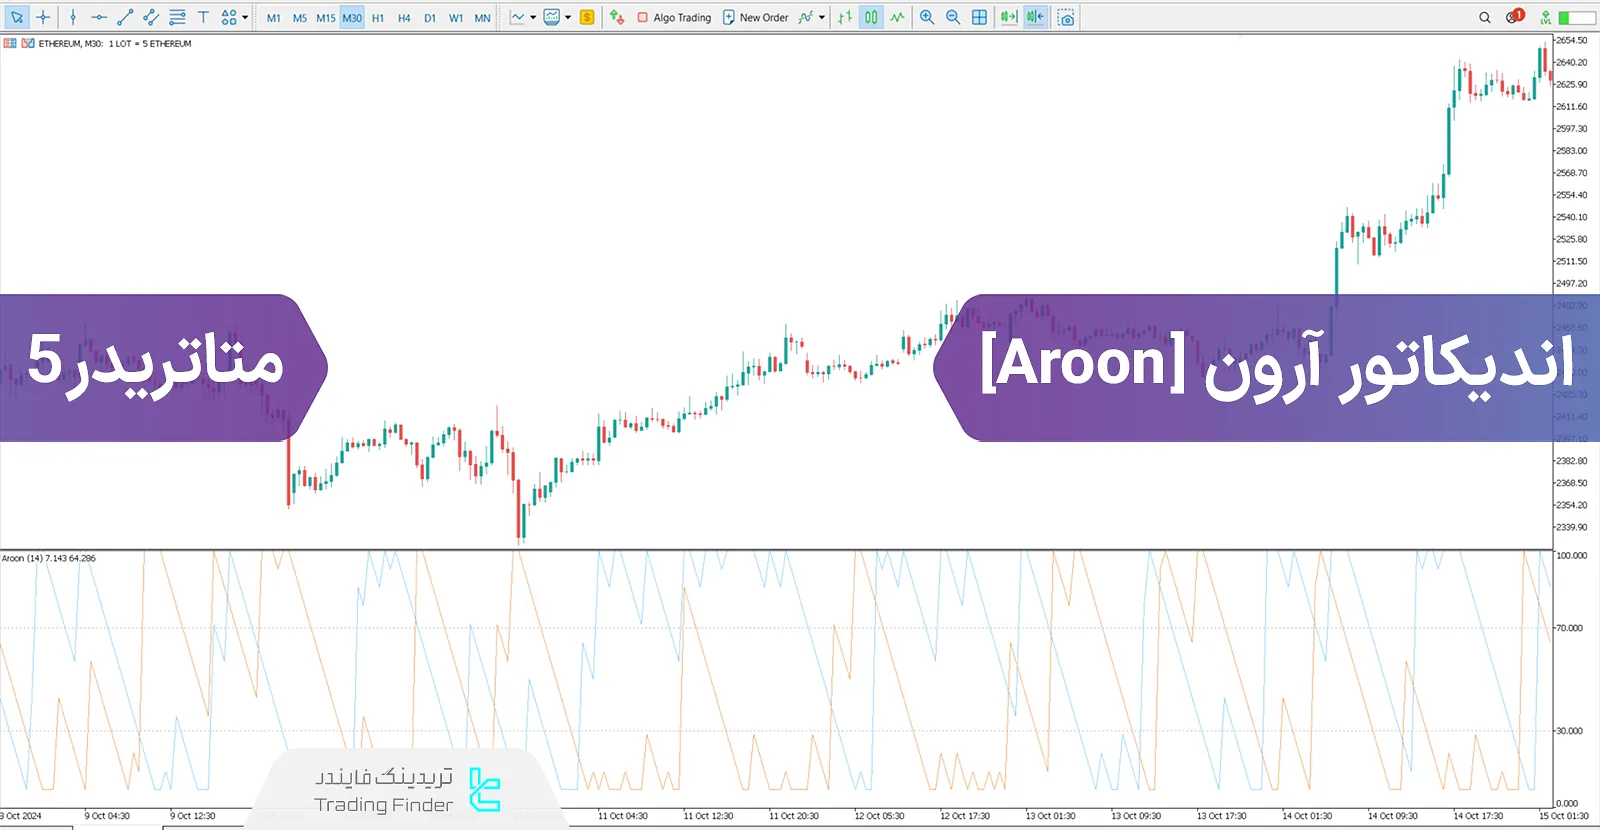
Task: Toggle chart shift from right edge
Action: (1035, 17)
